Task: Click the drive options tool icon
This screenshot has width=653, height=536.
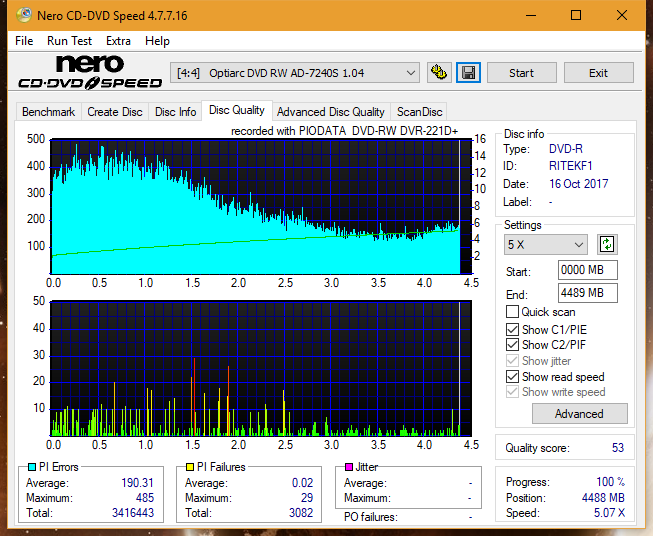Action: [439, 73]
